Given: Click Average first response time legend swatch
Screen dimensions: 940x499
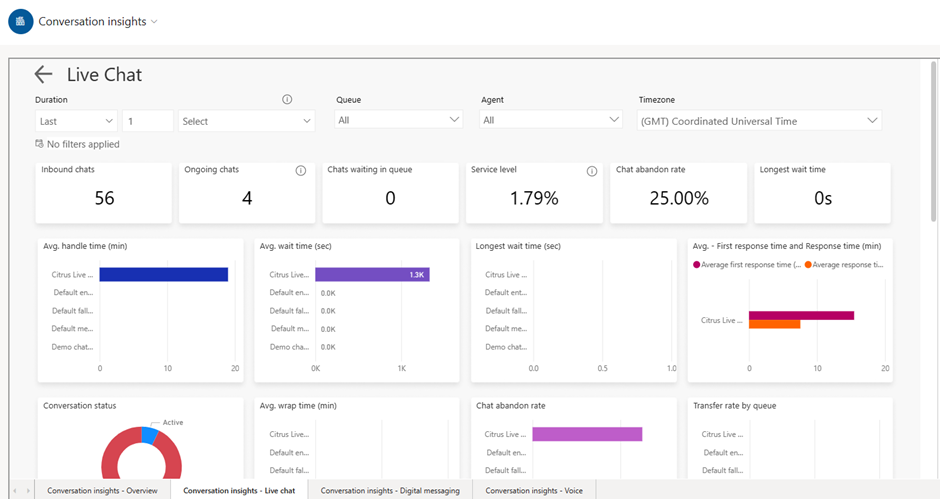Looking at the screenshot, I should click(697, 265).
